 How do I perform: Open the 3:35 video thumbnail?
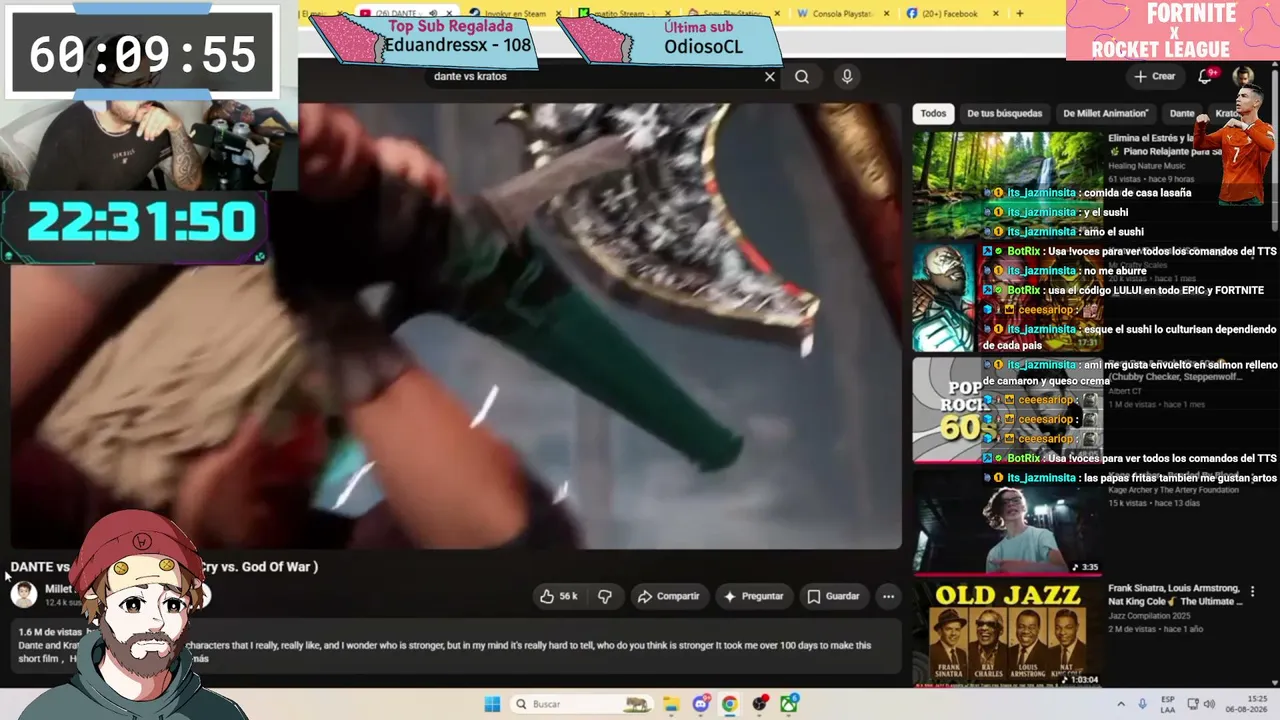coord(1008,522)
